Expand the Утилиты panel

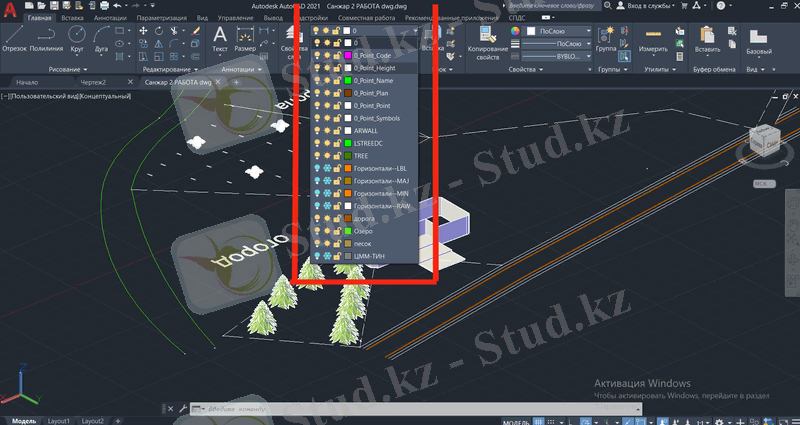click(x=661, y=69)
